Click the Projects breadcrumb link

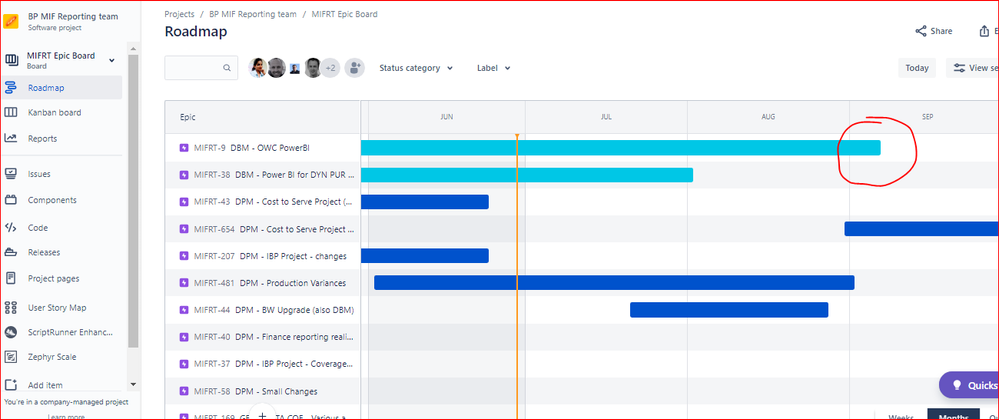(179, 13)
